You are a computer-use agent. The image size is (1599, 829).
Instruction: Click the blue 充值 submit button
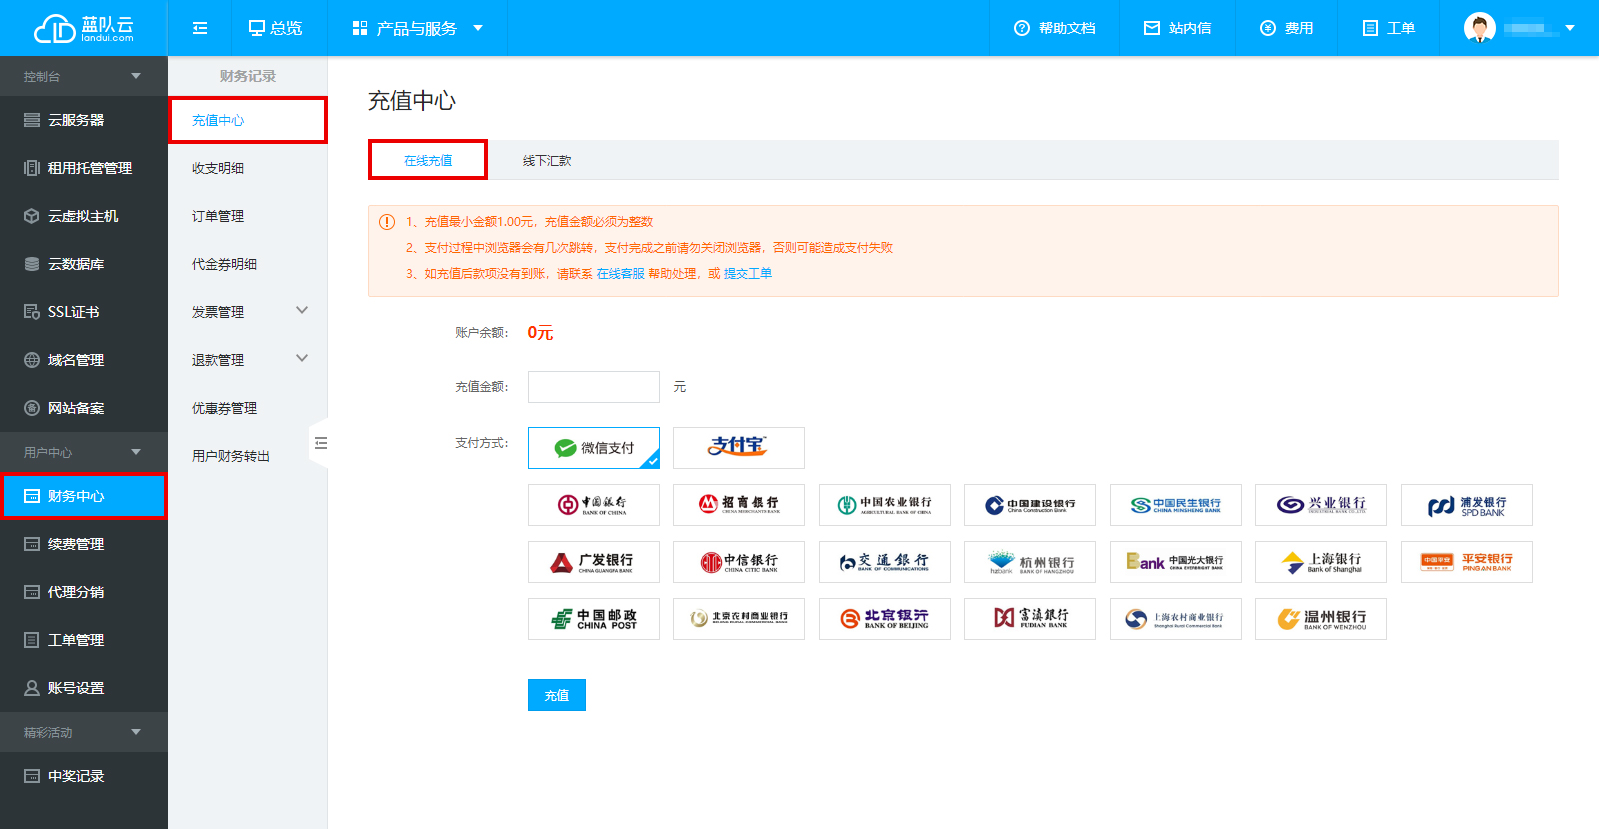557,695
